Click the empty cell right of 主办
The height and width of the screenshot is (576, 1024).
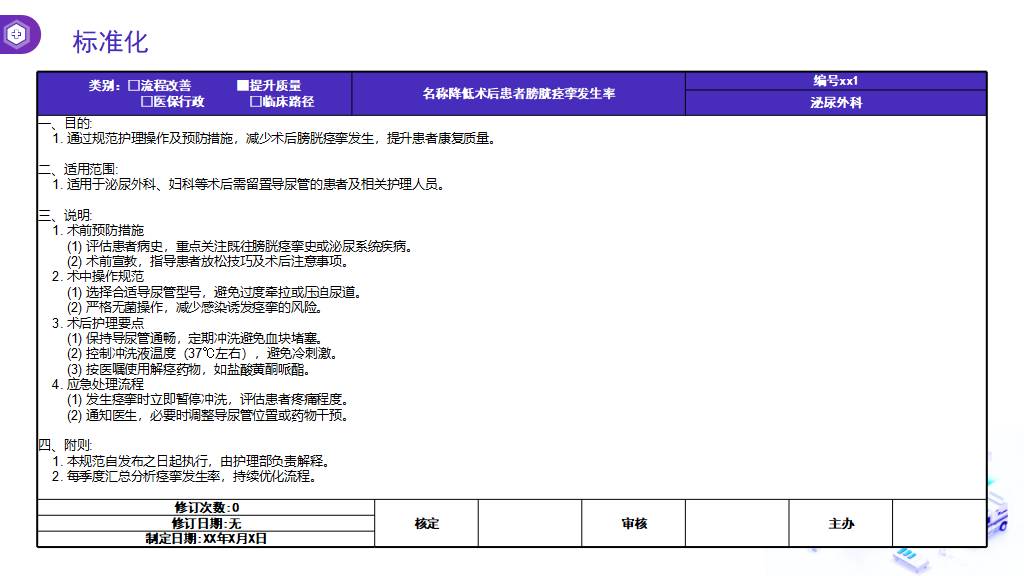[x=938, y=523]
